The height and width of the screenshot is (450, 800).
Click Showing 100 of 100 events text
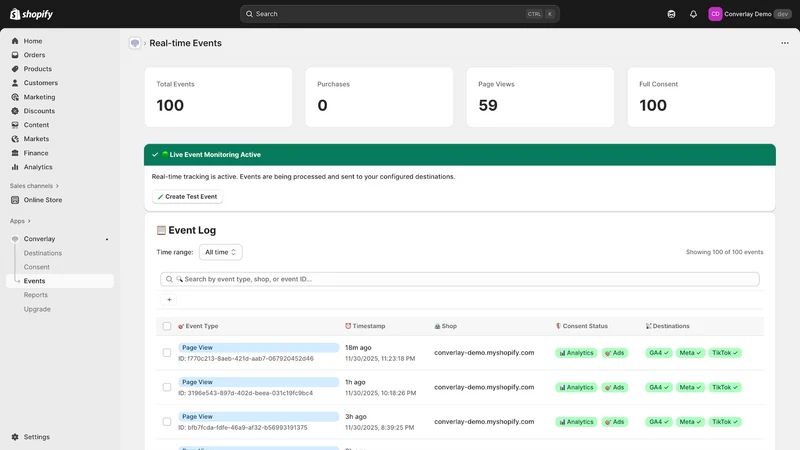click(x=724, y=252)
